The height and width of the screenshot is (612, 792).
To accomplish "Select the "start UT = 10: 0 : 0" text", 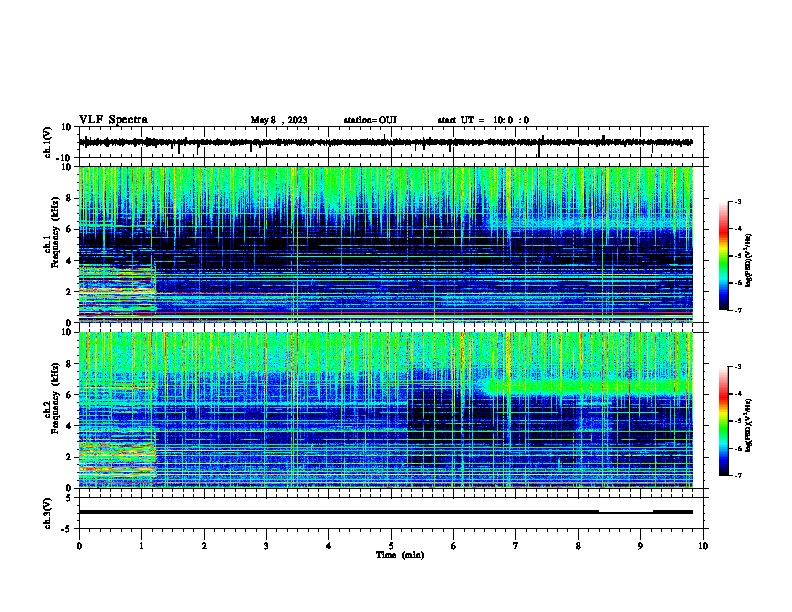I will (x=483, y=120).
